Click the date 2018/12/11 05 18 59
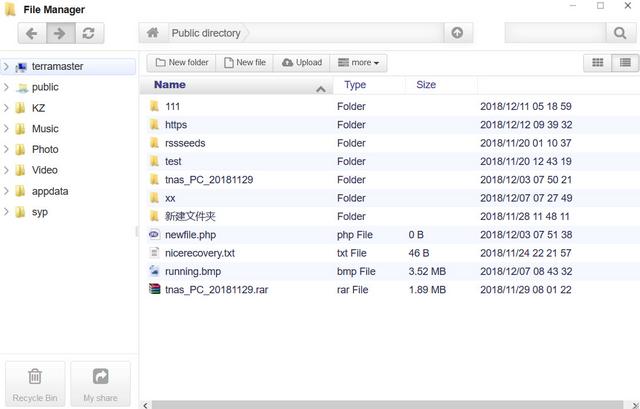 pos(526,106)
